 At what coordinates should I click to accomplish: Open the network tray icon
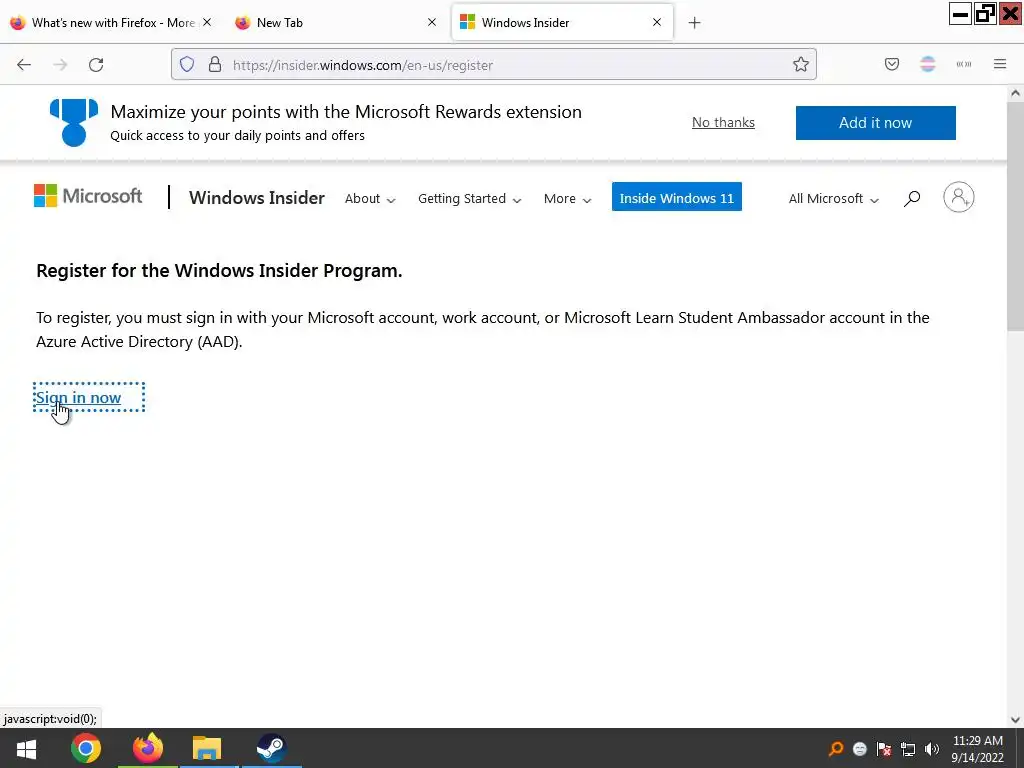pos(908,749)
